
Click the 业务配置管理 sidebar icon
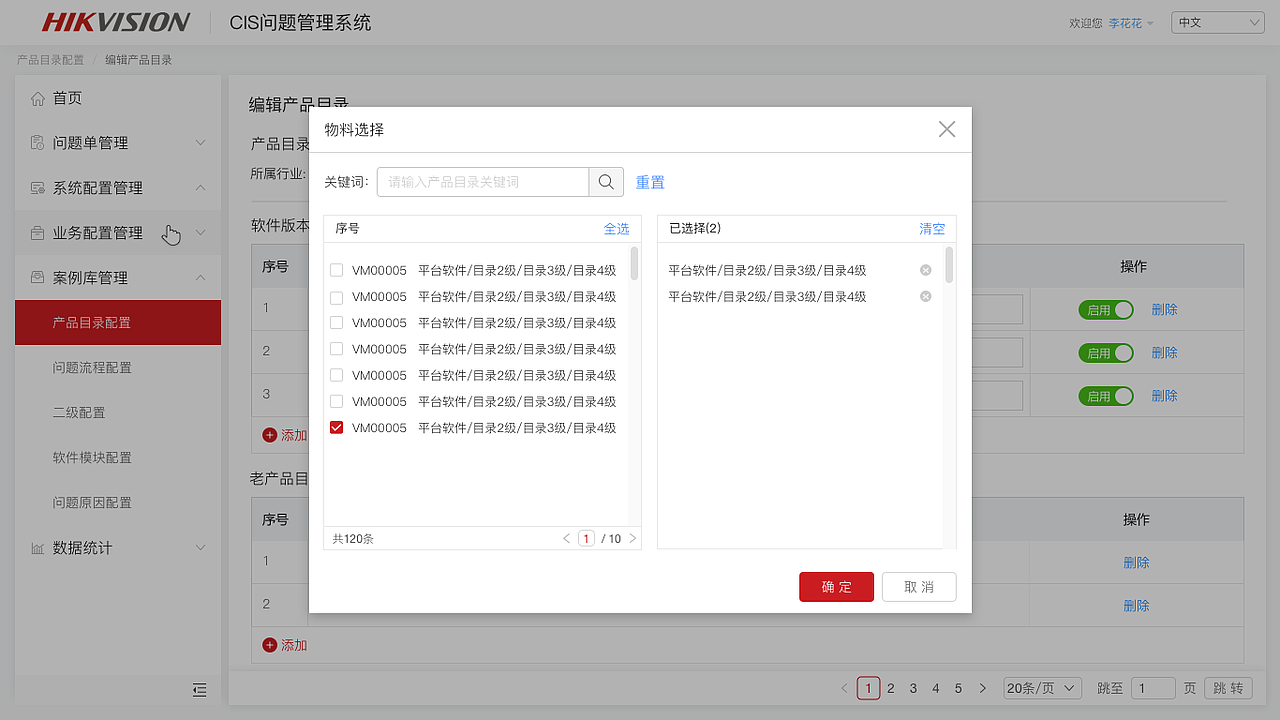coord(38,233)
